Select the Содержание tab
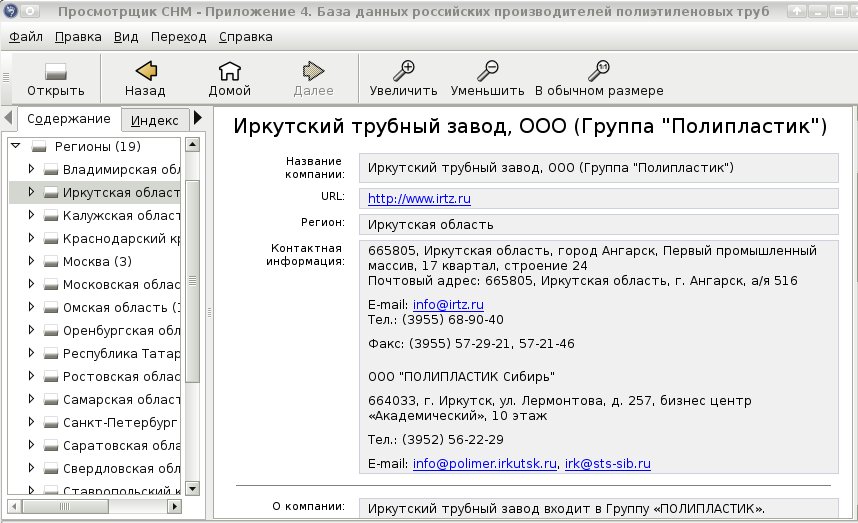 point(68,119)
